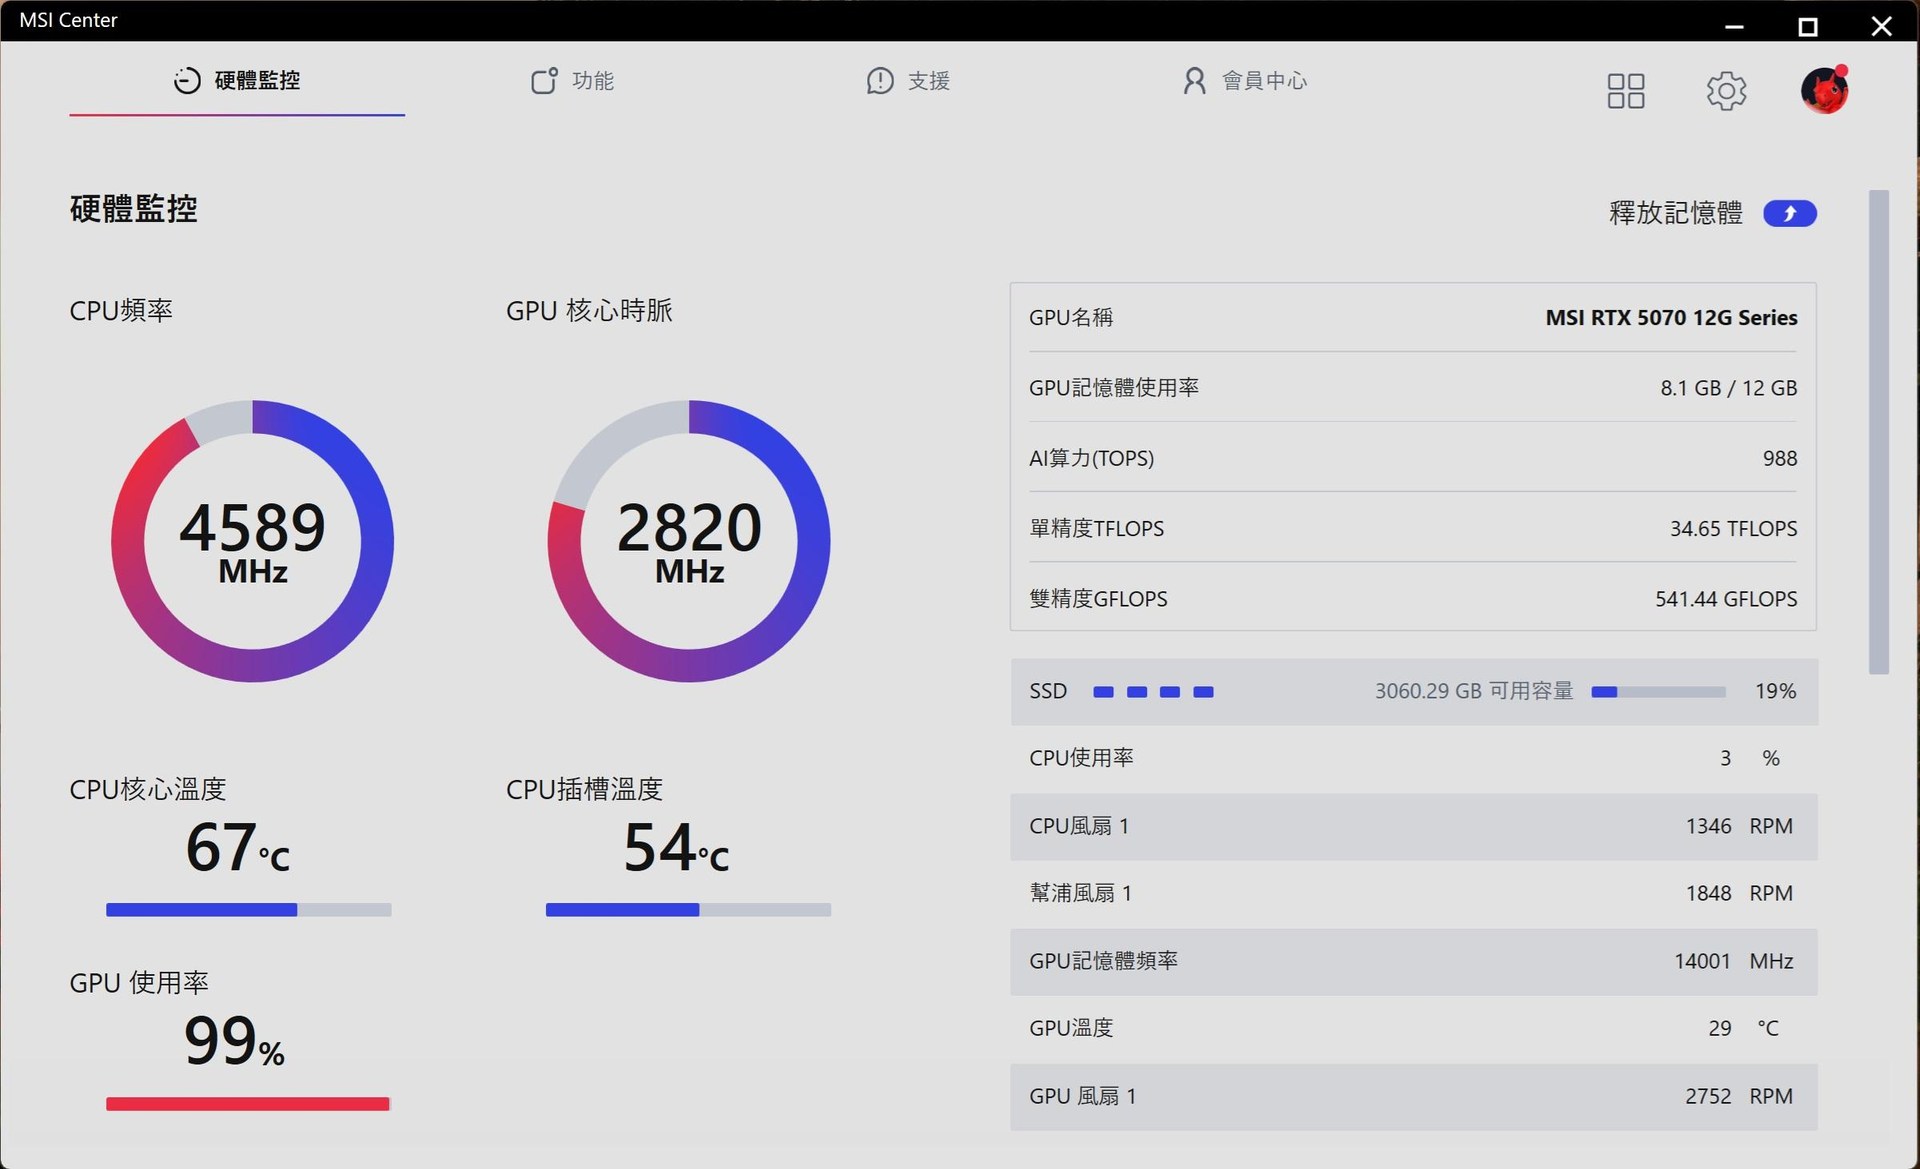Image resolution: width=1920 pixels, height=1169 pixels.
Task: Click the 單精度TFLOPS label
Action: 1097,528
